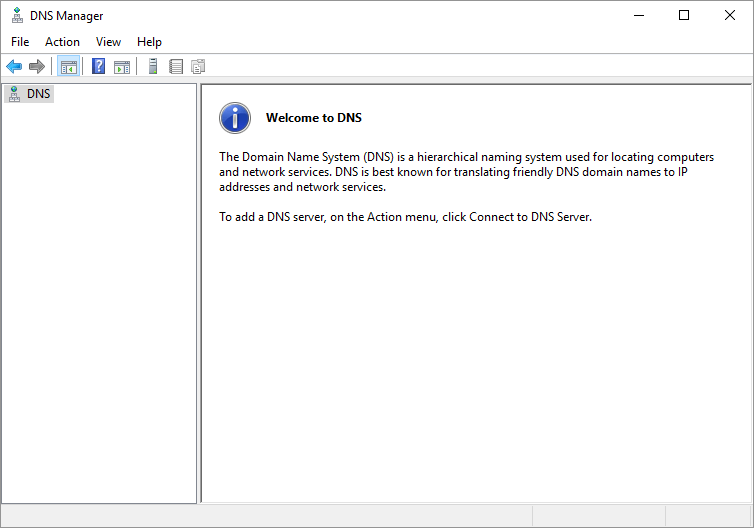Click the list view toolbar icon

(176, 66)
